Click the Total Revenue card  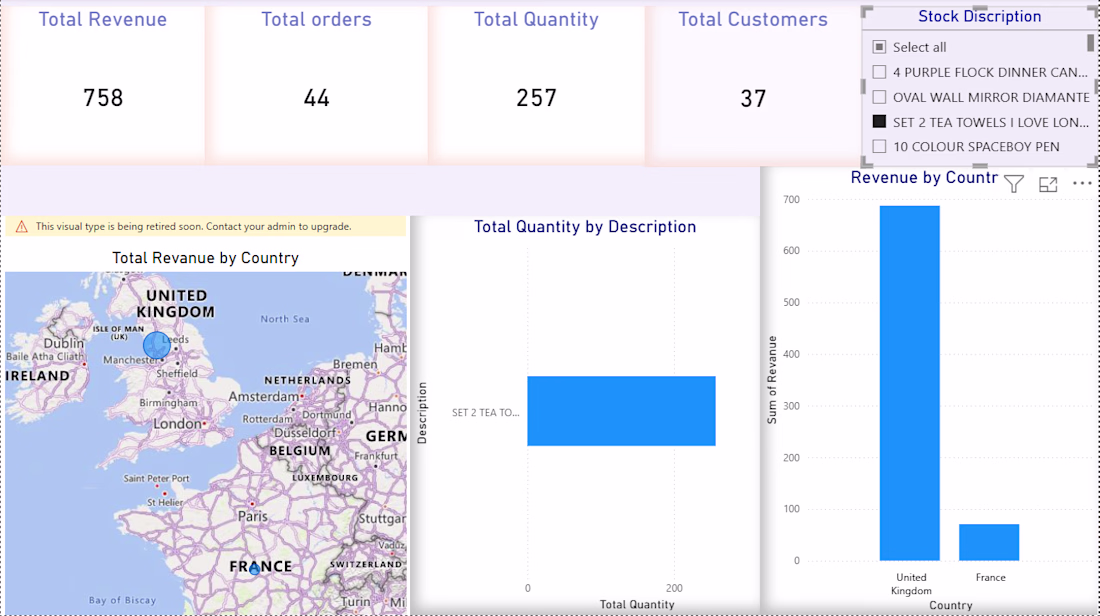(103, 83)
